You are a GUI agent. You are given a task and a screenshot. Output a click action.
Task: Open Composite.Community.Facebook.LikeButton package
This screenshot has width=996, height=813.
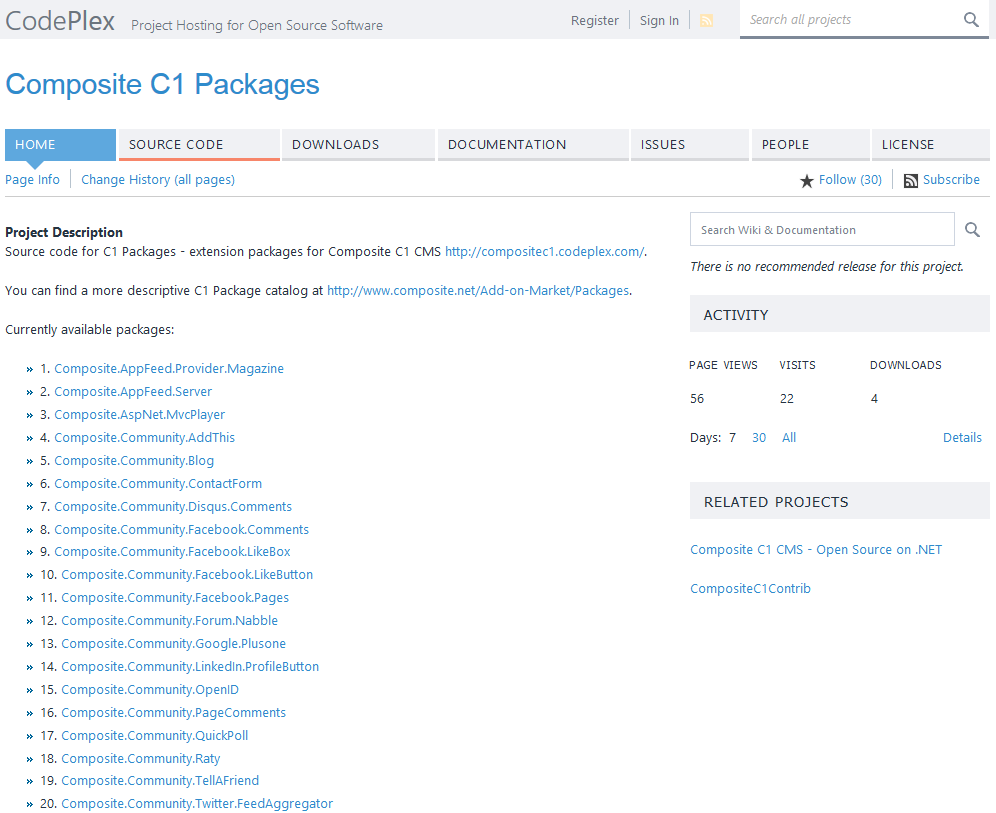tap(187, 575)
